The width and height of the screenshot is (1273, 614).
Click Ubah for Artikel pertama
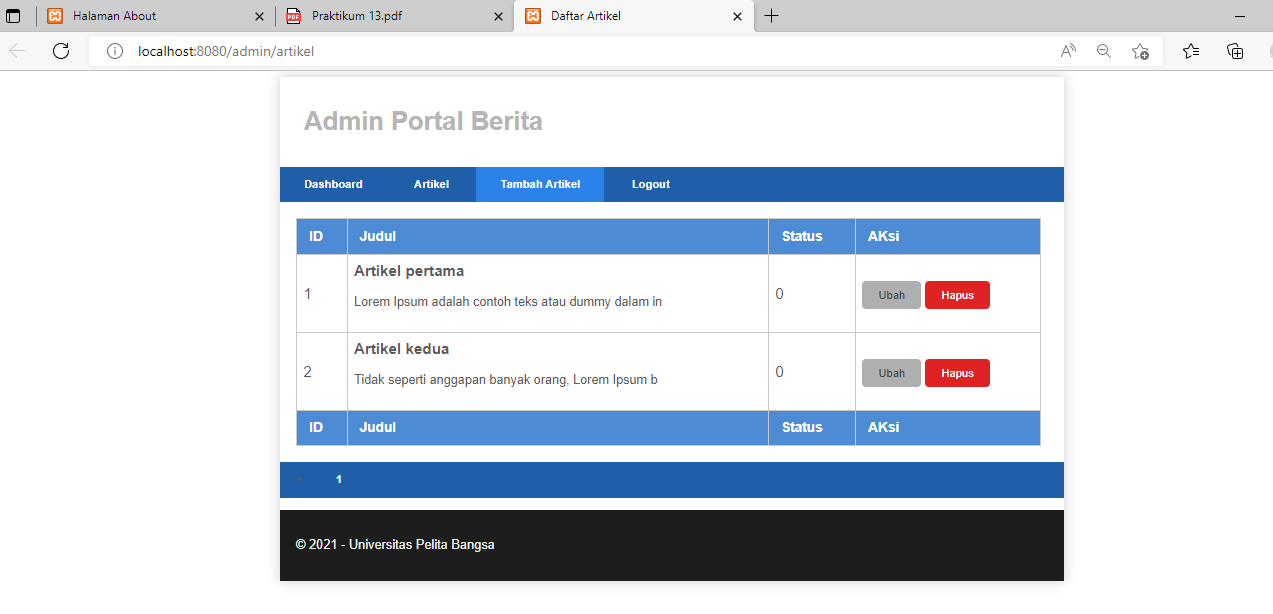890,294
